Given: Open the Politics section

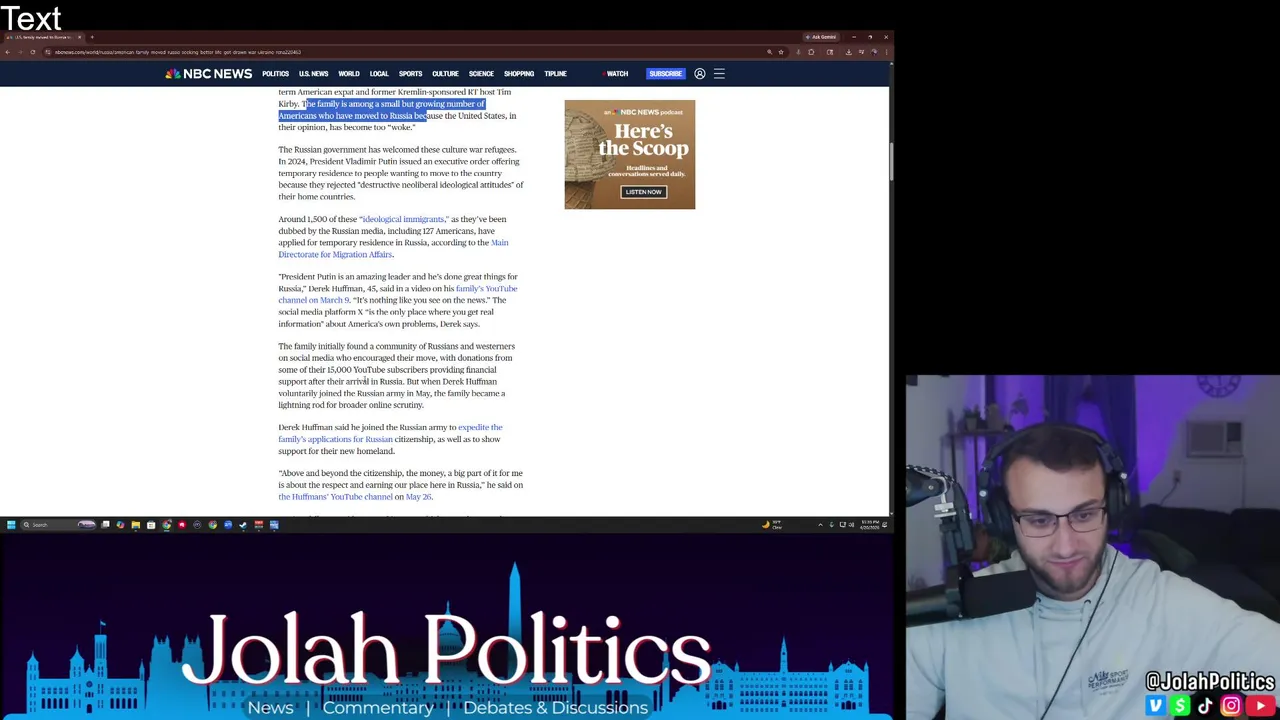Looking at the screenshot, I should point(275,74).
